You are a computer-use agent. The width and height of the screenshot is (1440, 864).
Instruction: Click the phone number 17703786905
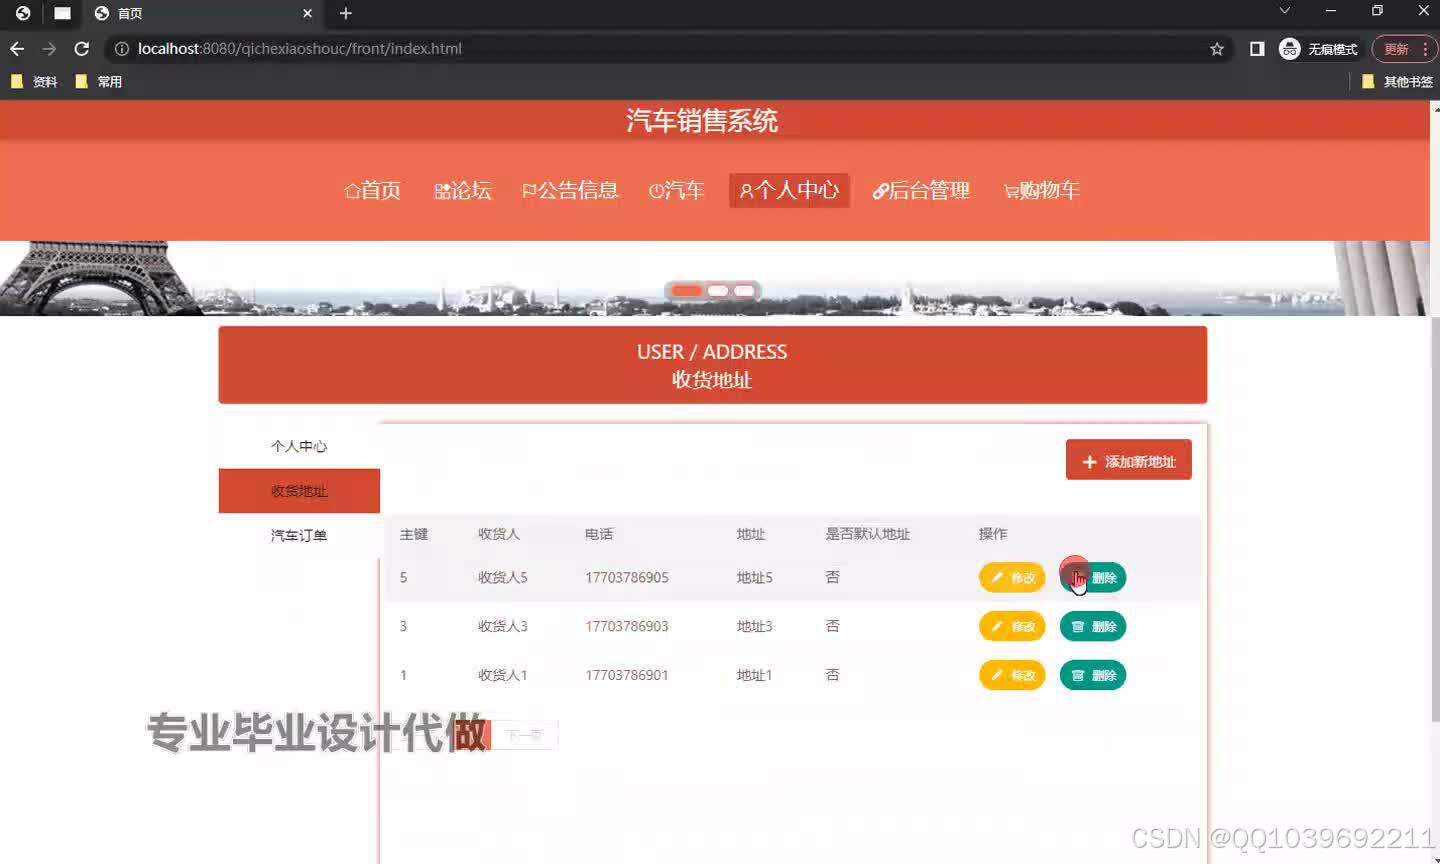pos(627,577)
